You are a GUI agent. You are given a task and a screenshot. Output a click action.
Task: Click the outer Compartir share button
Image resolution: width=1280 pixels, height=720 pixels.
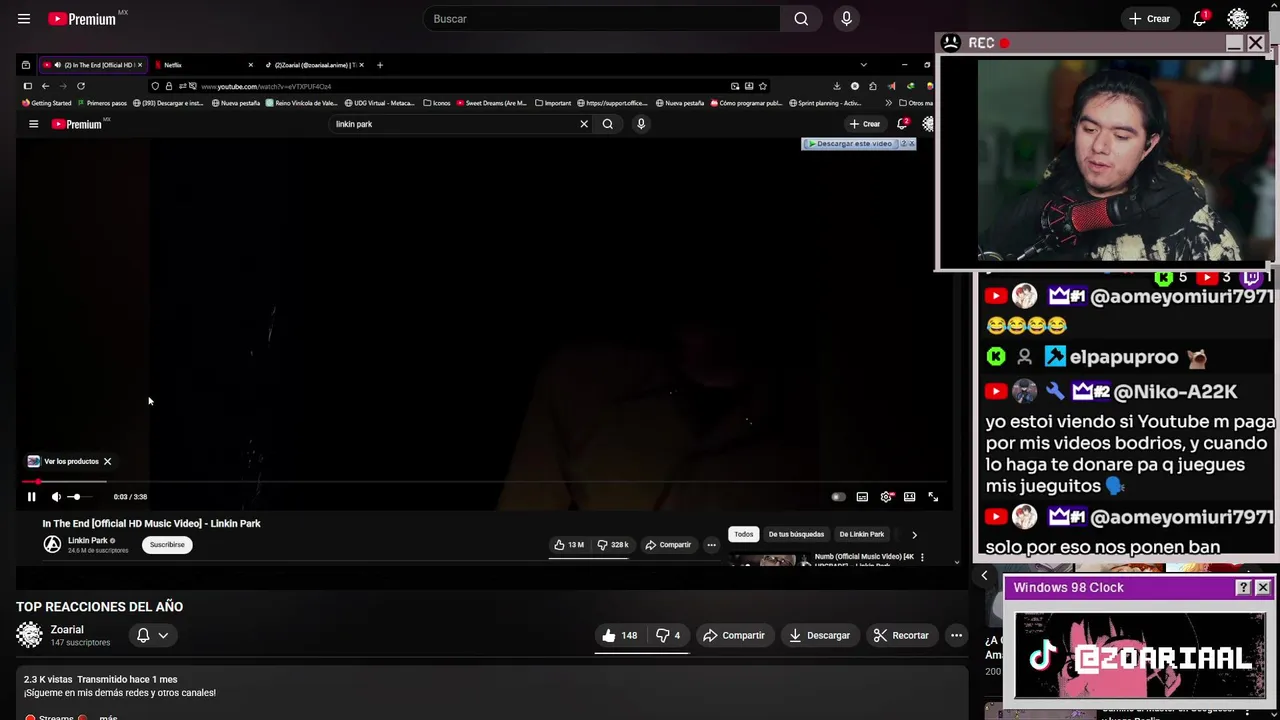tap(734, 635)
